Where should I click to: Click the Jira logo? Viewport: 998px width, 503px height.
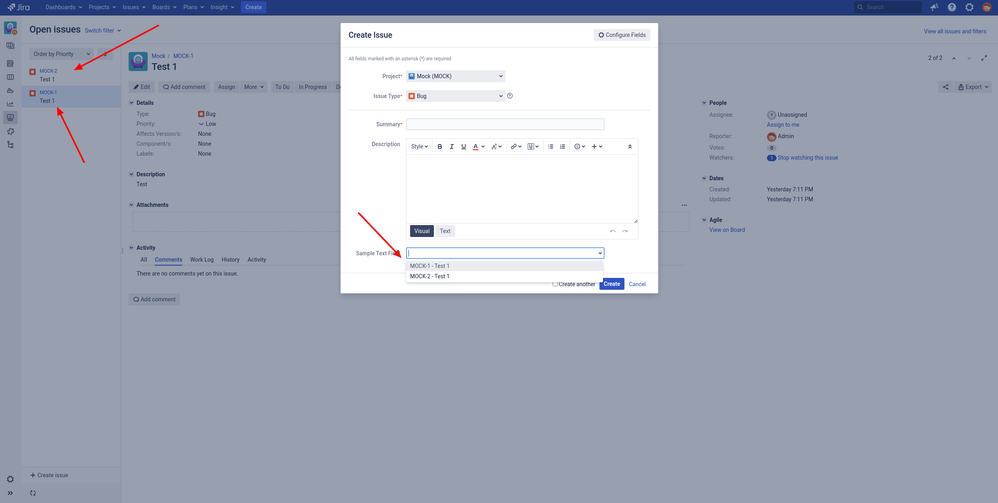[x=19, y=7]
